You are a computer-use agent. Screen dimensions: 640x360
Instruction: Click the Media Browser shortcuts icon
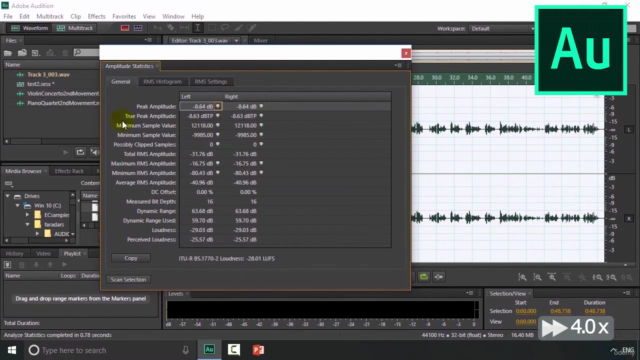(9, 184)
